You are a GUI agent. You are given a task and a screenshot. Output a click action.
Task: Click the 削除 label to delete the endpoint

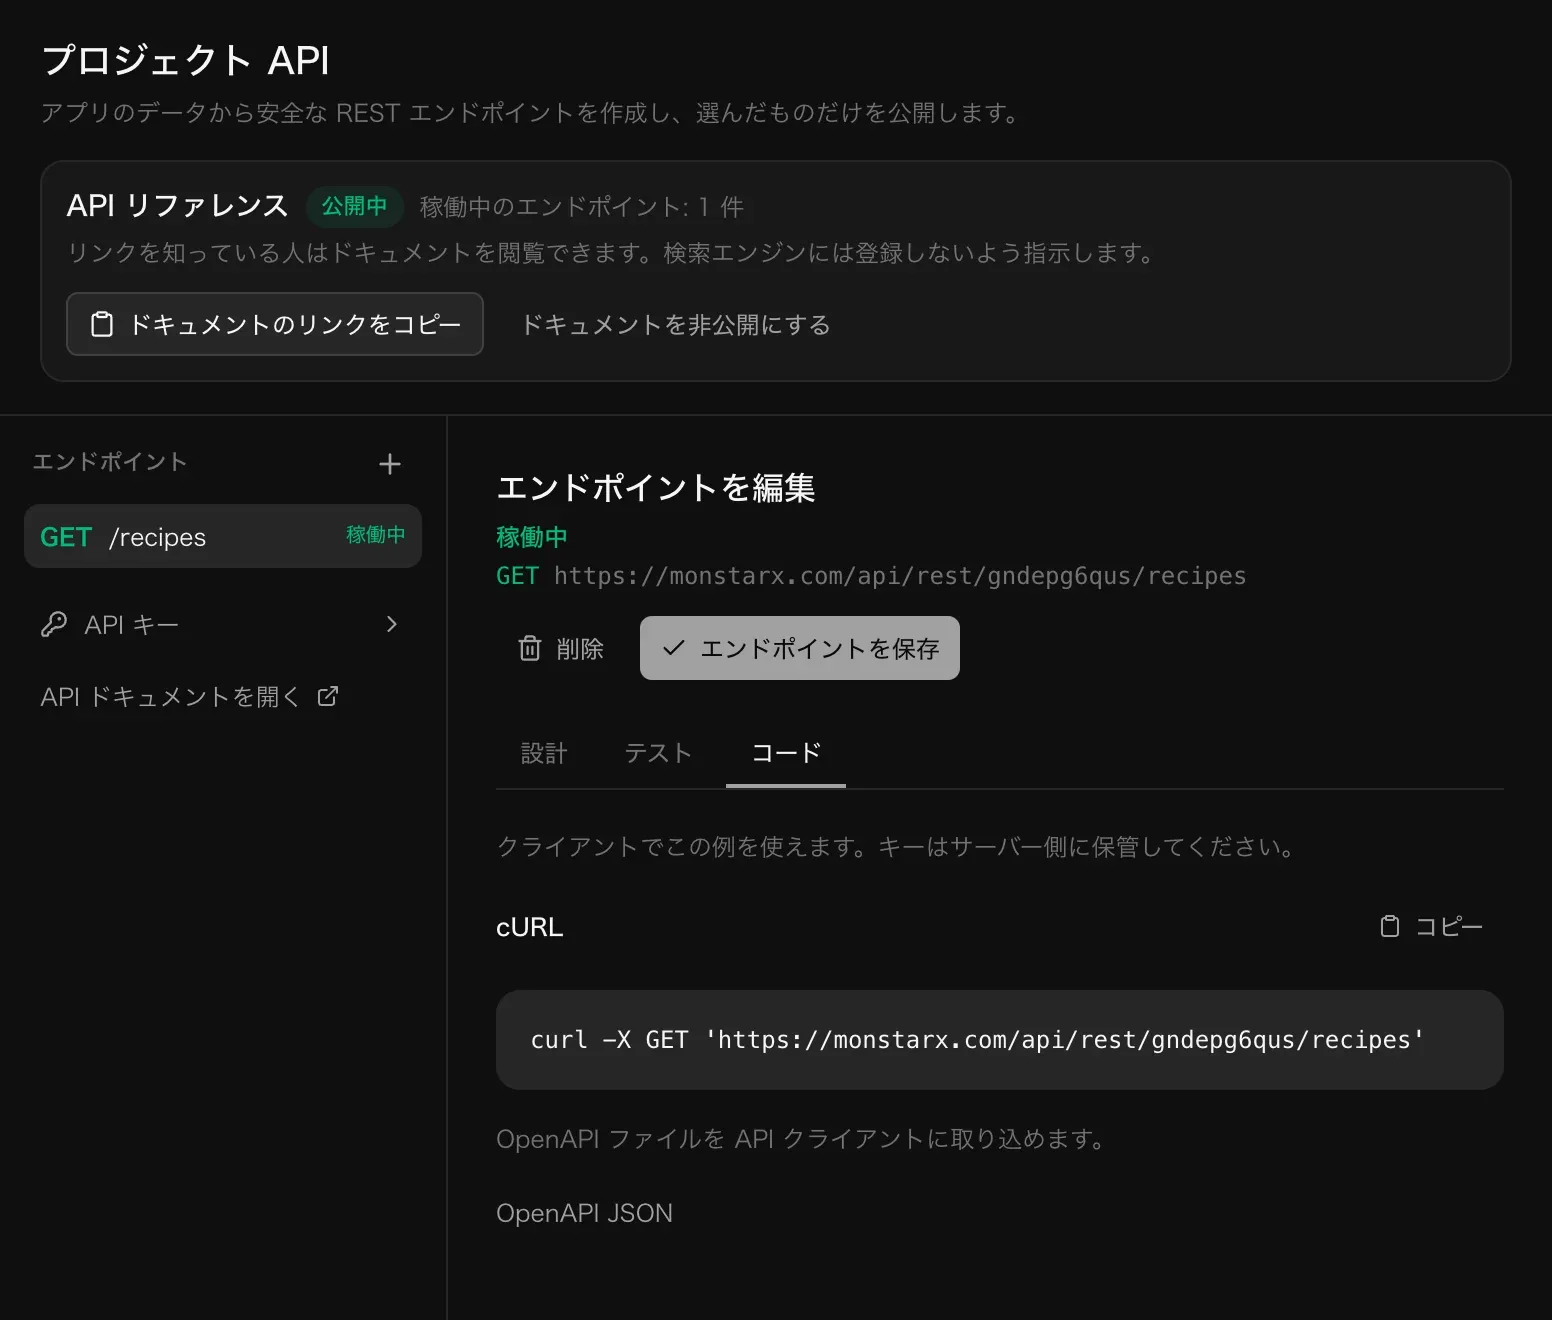click(580, 649)
